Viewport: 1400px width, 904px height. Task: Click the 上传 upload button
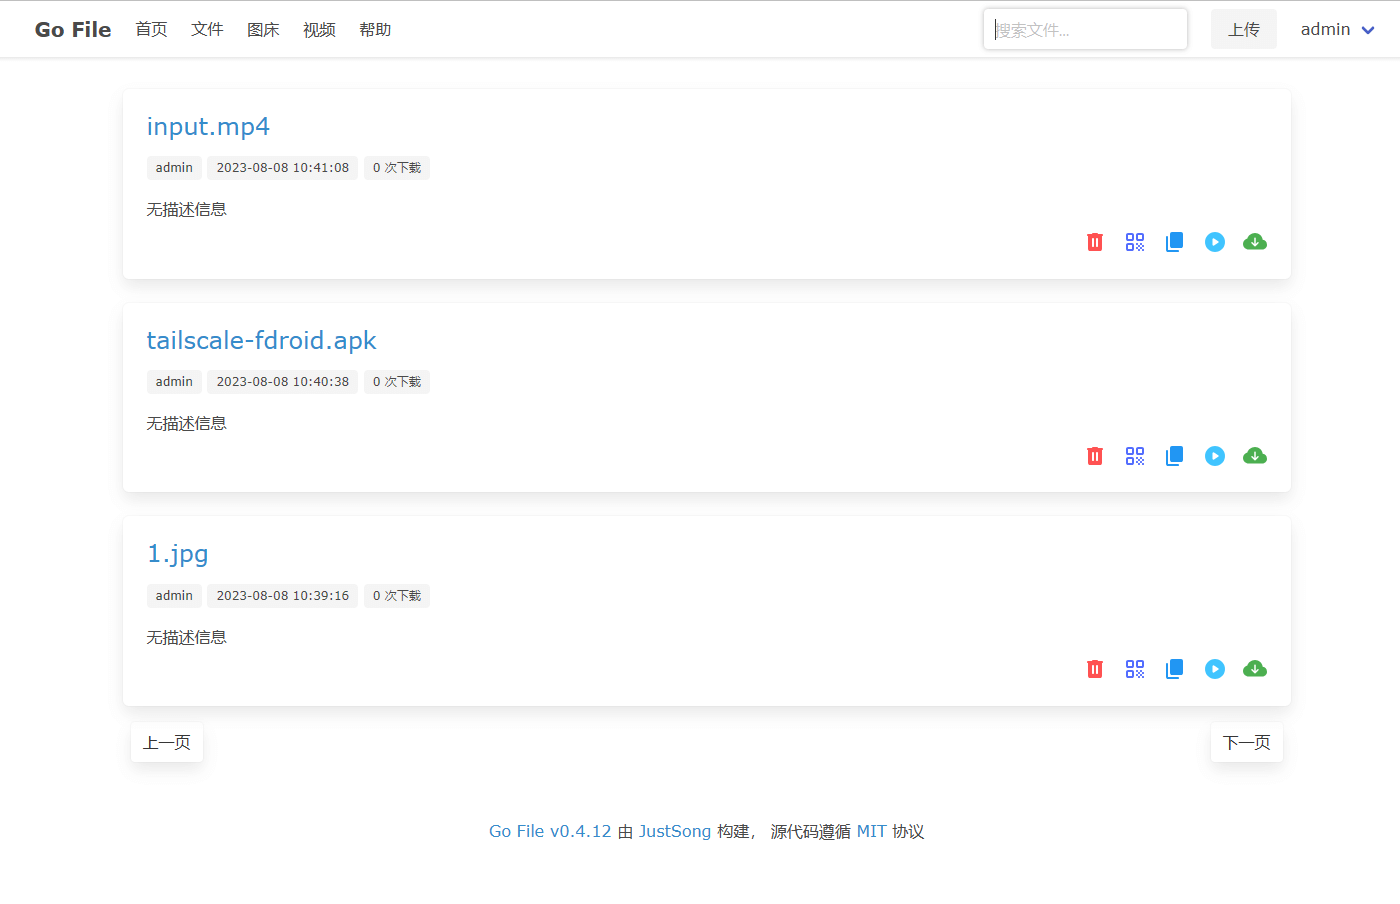click(x=1243, y=29)
